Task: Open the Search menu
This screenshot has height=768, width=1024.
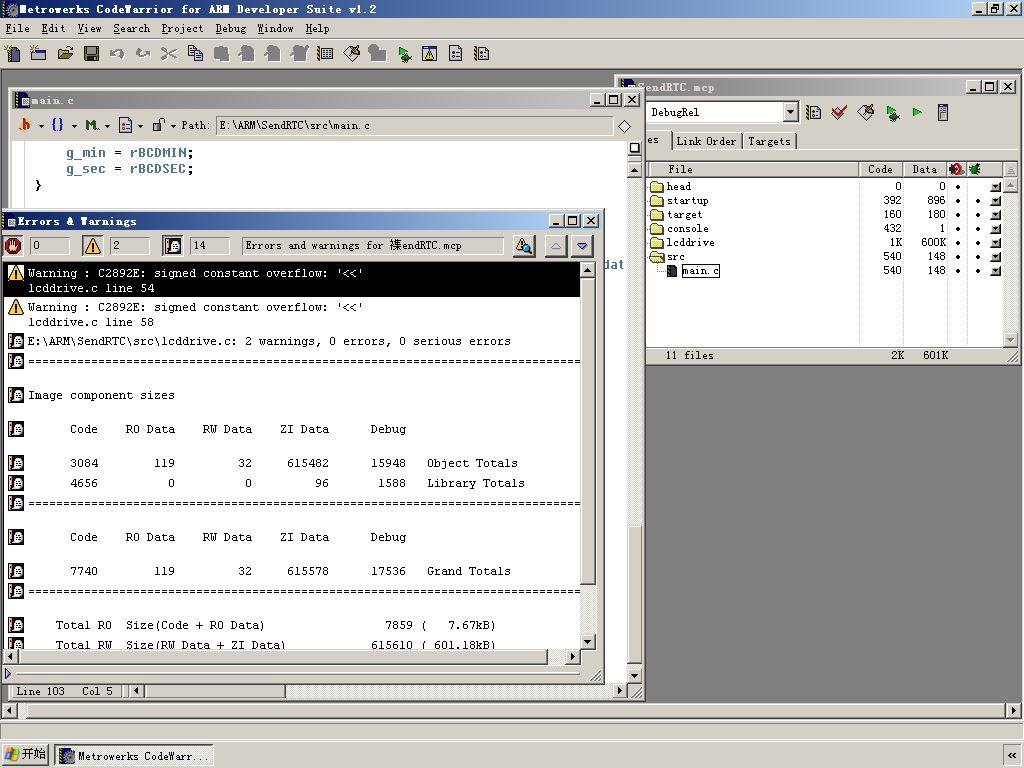Action: pyautogui.click(x=131, y=28)
